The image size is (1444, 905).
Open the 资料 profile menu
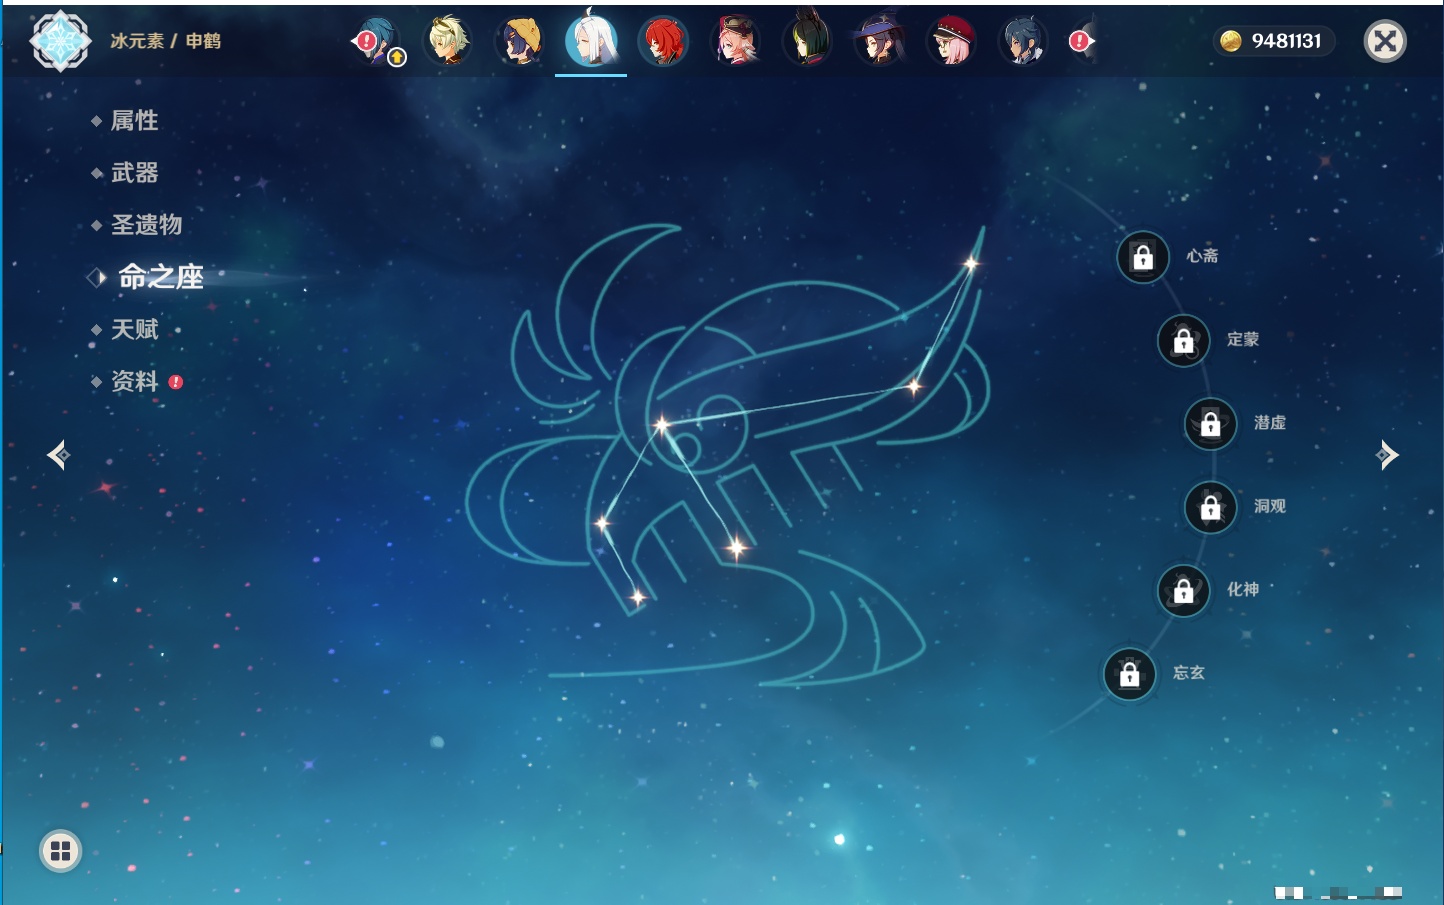[134, 381]
